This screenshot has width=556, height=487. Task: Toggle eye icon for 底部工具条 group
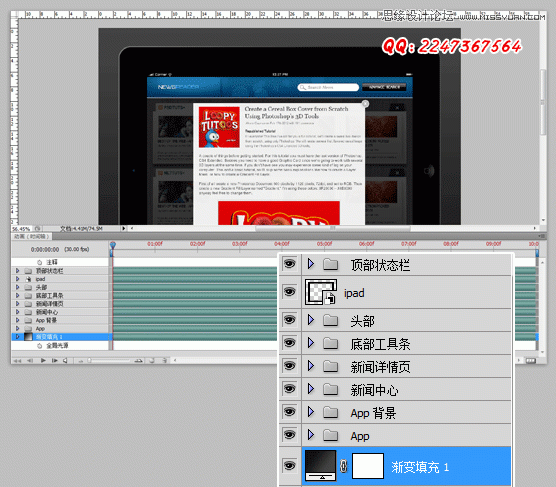(290, 343)
